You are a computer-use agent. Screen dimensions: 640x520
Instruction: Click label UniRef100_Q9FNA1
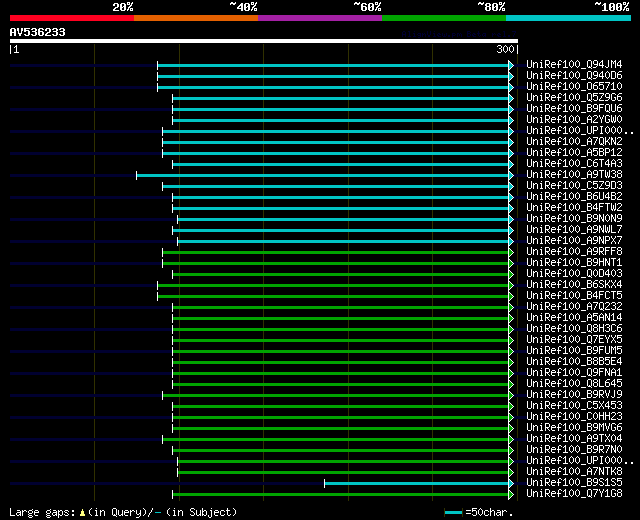pos(574,373)
